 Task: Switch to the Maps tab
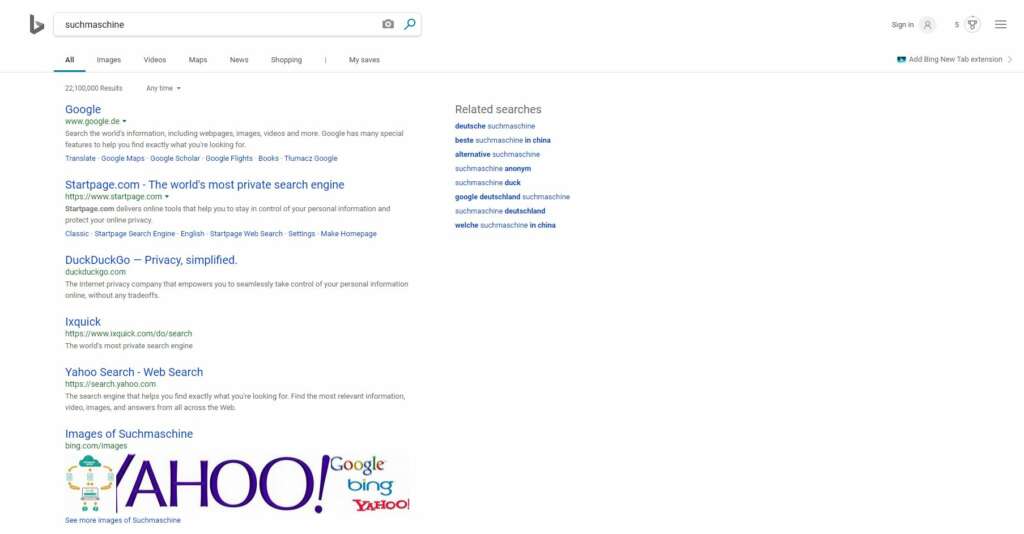[x=198, y=59]
